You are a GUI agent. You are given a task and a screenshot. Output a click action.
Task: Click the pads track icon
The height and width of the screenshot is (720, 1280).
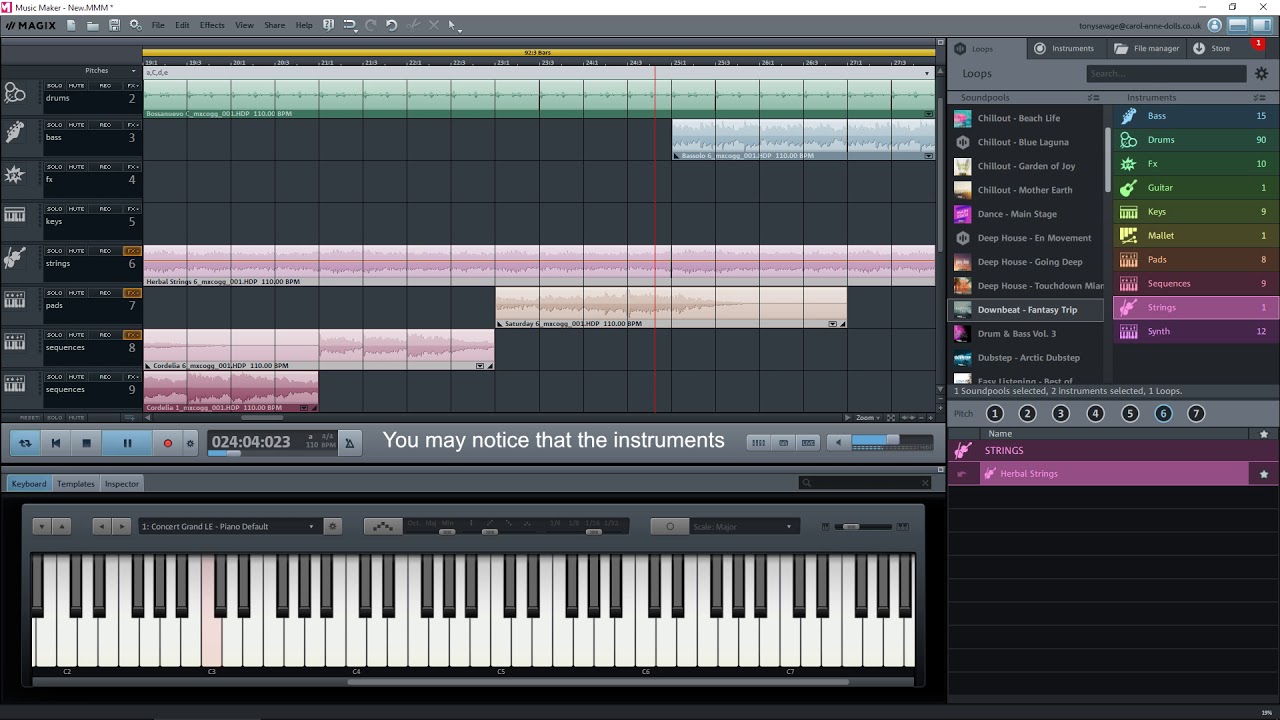(x=15, y=299)
